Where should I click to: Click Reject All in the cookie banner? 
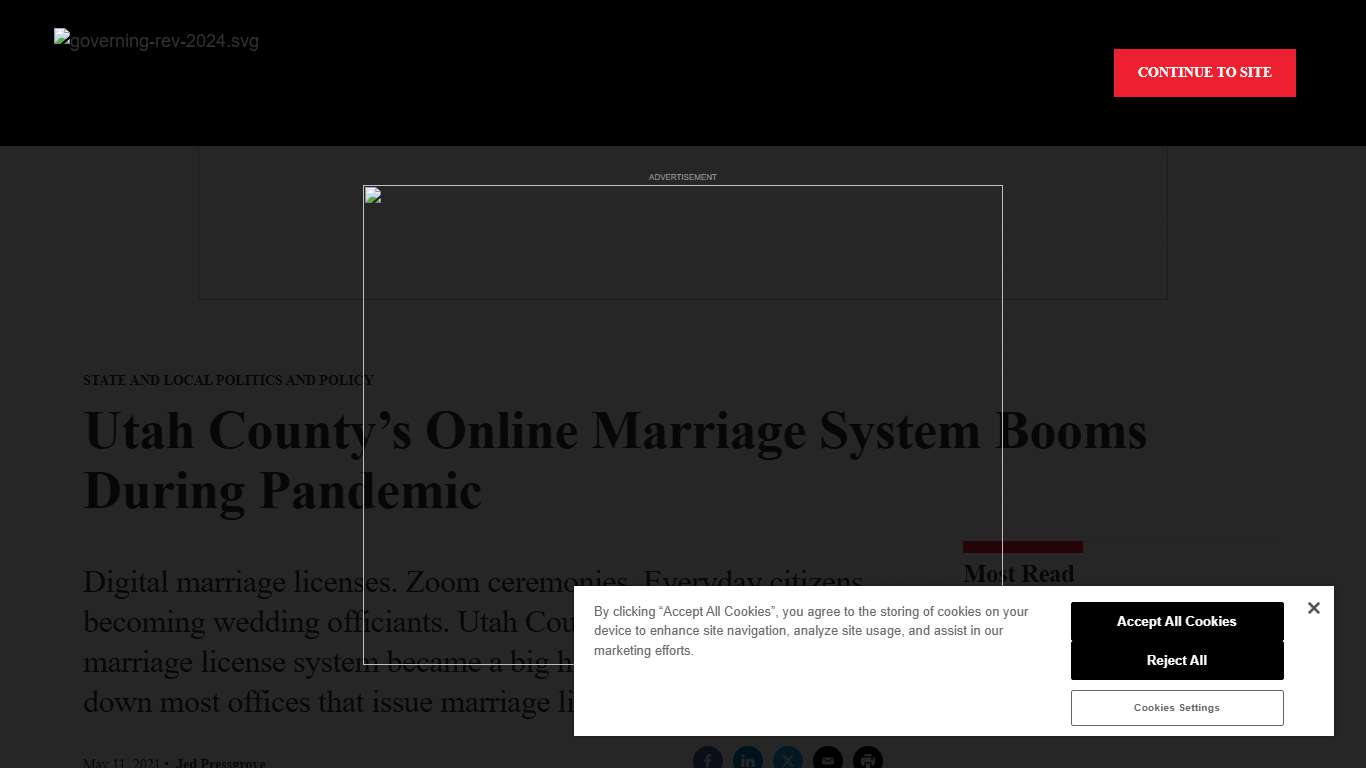tap(1177, 660)
